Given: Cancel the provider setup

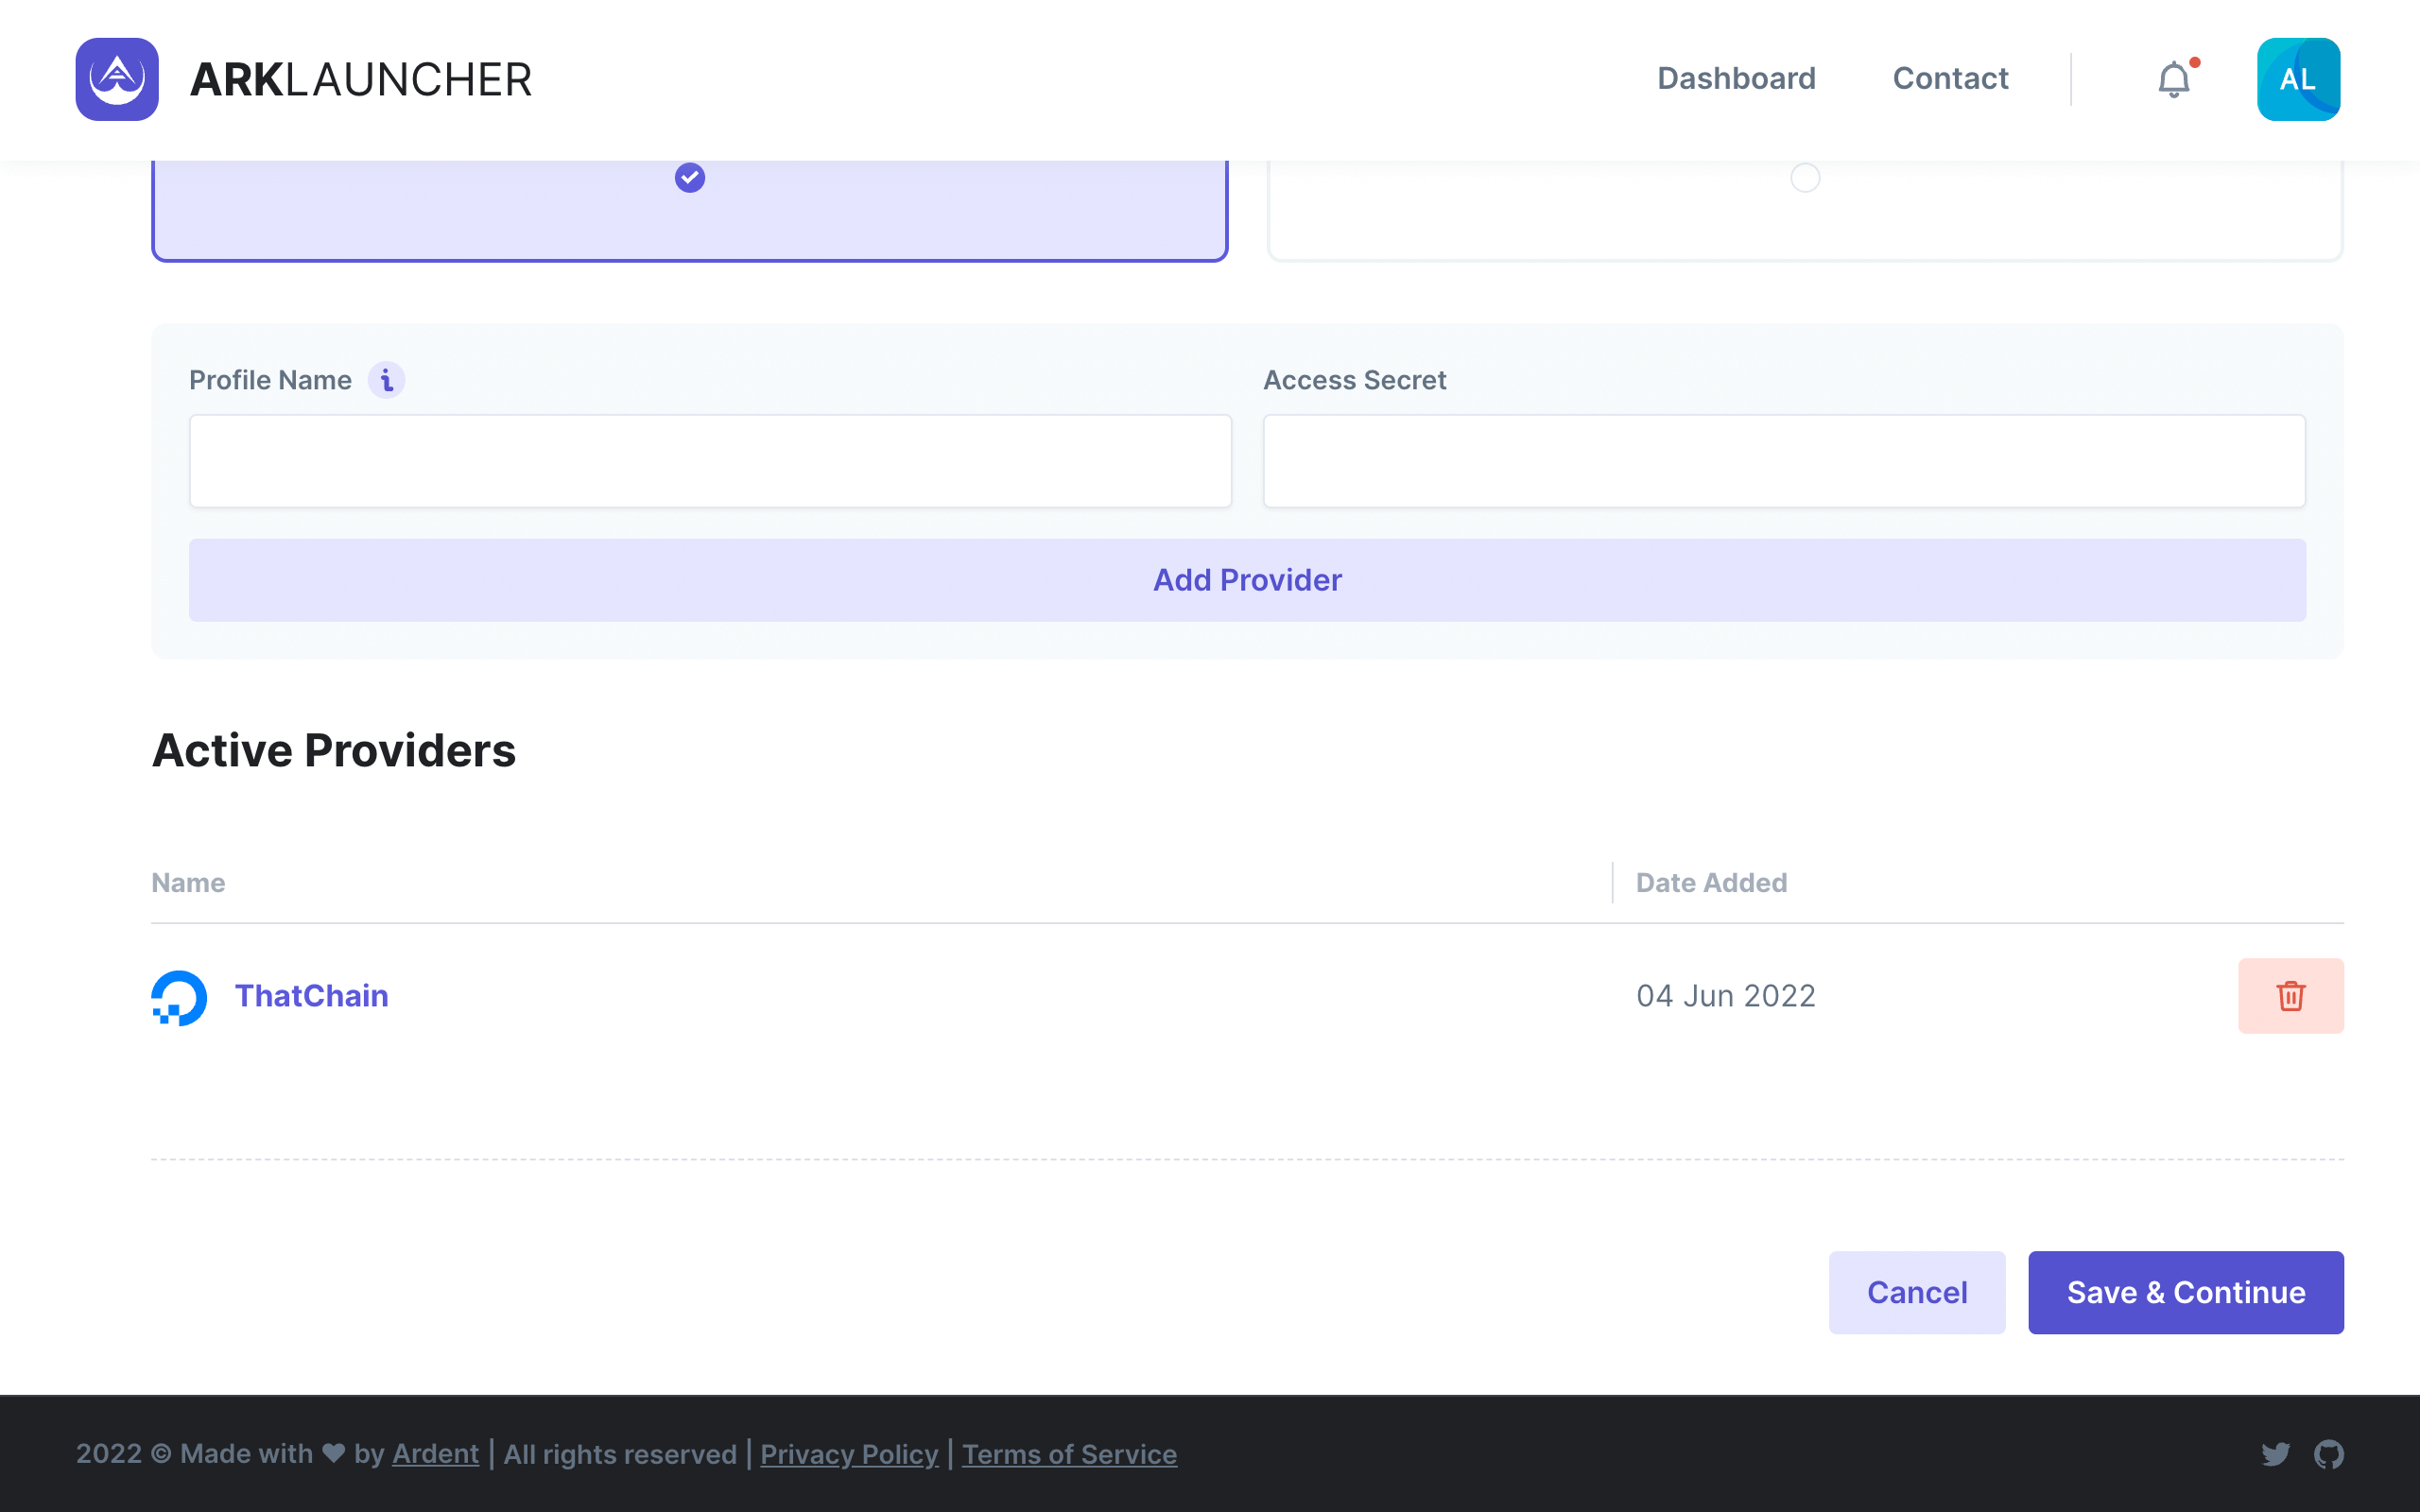Looking at the screenshot, I should (x=1916, y=1292).
